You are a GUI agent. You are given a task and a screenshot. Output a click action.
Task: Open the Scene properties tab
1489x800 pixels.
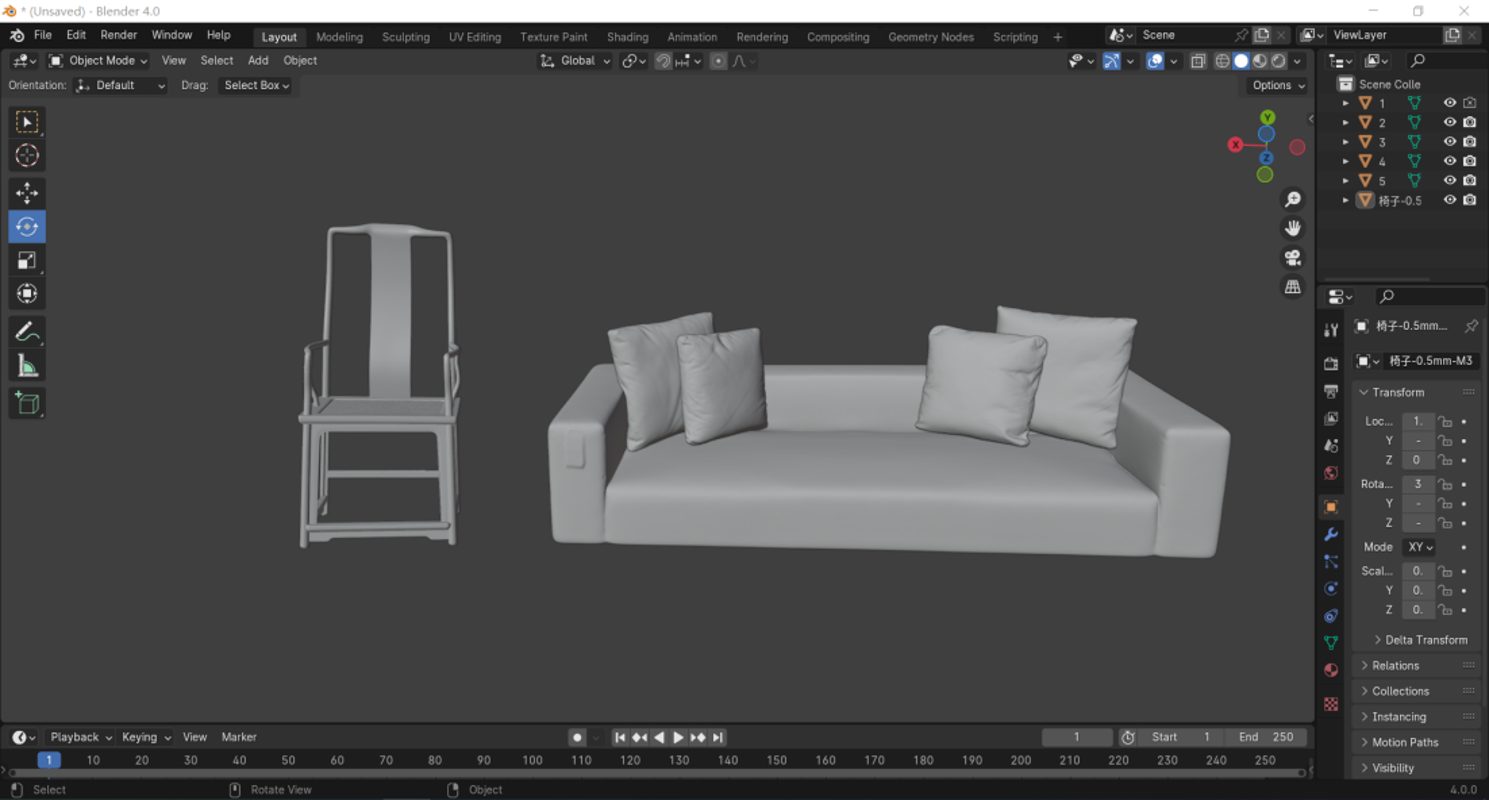1331,446
